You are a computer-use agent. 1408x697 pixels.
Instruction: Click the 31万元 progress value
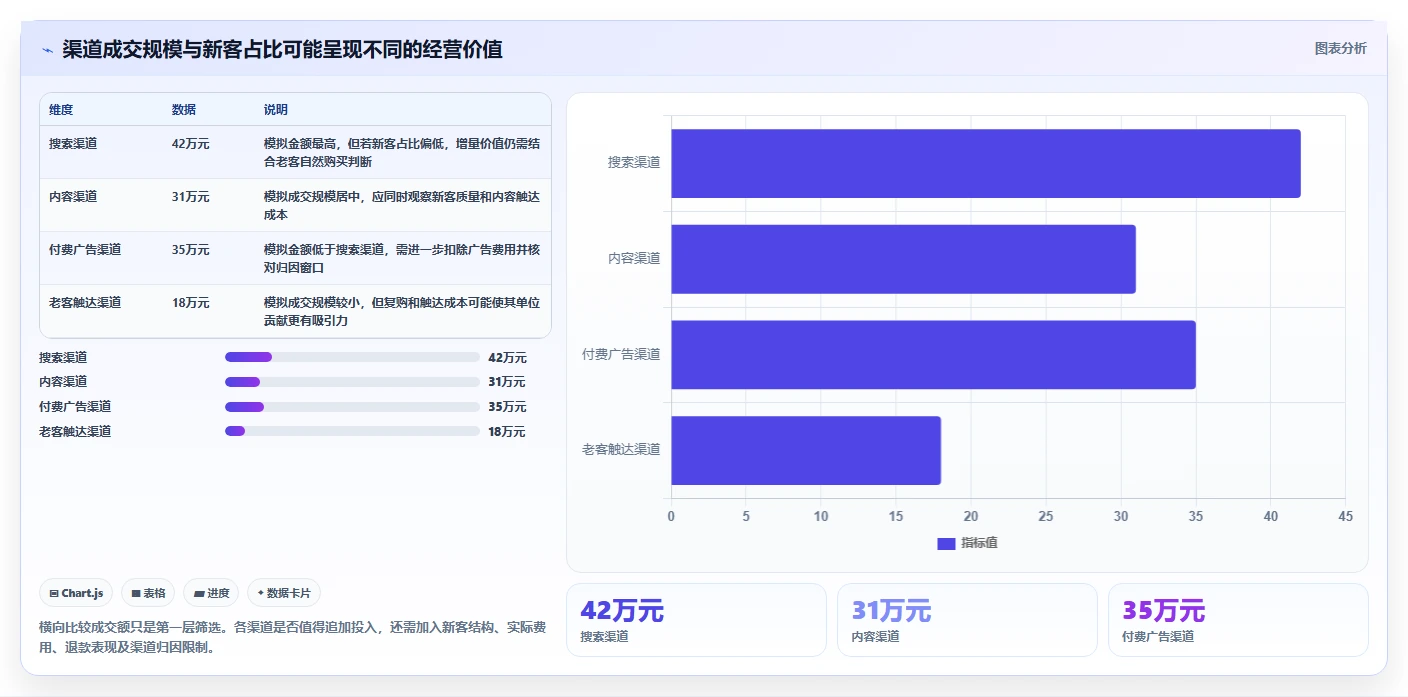(507, 382)
